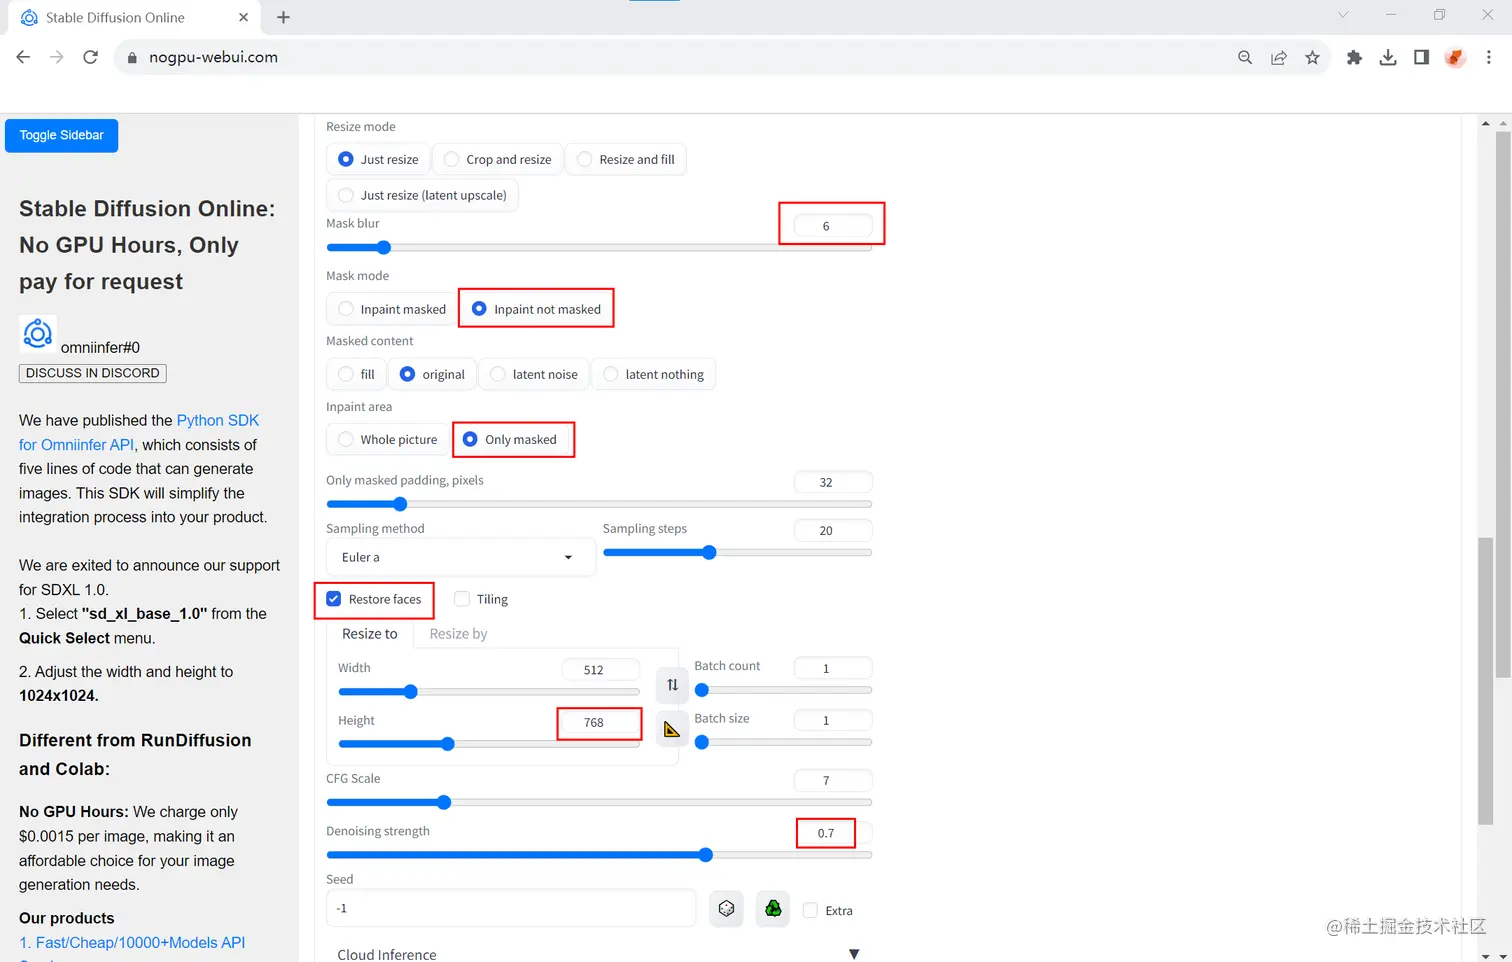Select Just resize mode
The width and height of the screenshot is (1512, 962).
tap(379, 159)
